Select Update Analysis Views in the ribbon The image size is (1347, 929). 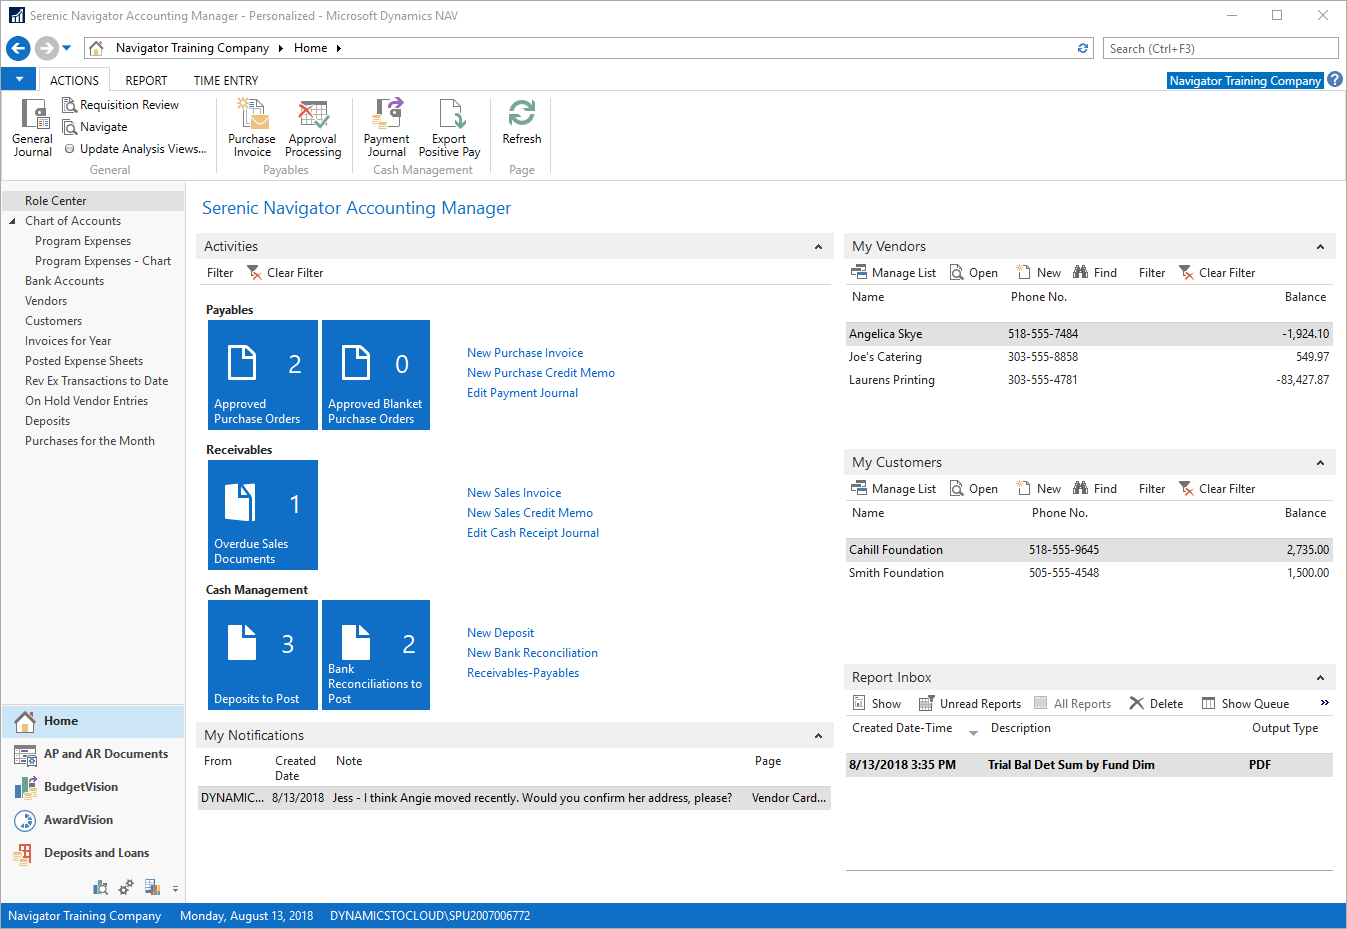coord(135,149)
